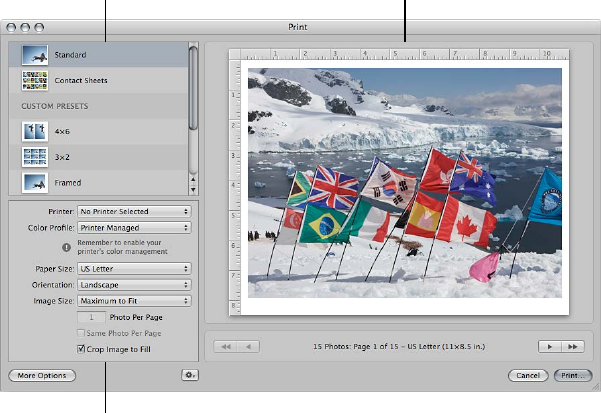The width and height of the screenshot is (601, 413).
Task: Click the preset list scrollbar thumb
Action: point(193,88)
